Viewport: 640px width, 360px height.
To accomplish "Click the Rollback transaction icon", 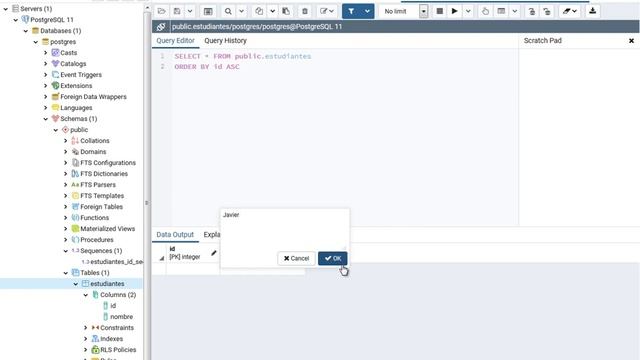I will coord(547,11).
